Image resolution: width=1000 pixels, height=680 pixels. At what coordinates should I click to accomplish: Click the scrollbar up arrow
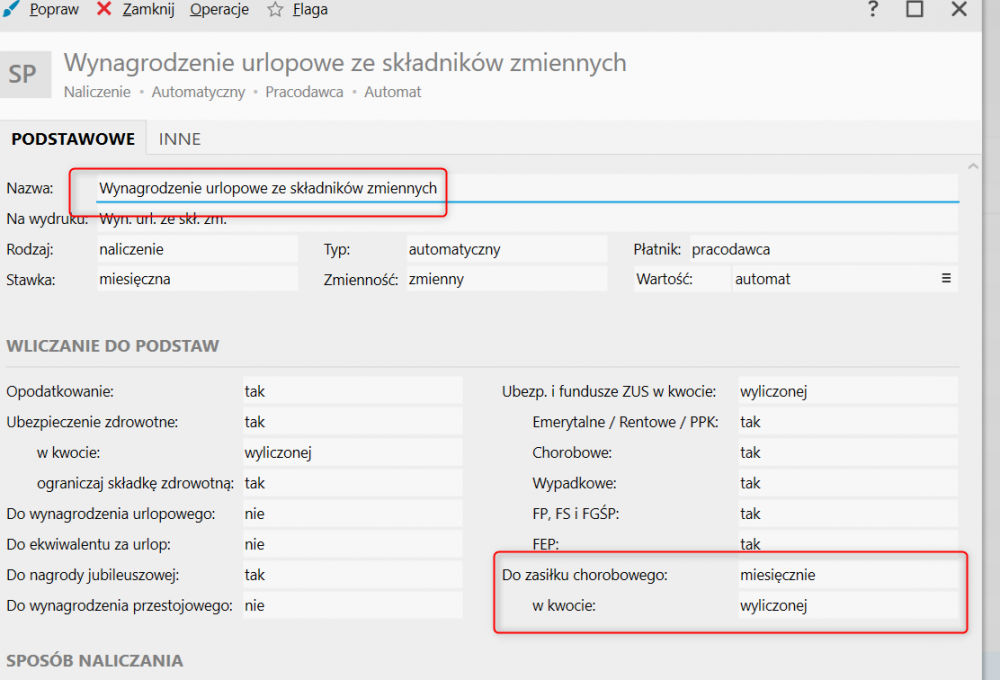[x=970, y=165]
